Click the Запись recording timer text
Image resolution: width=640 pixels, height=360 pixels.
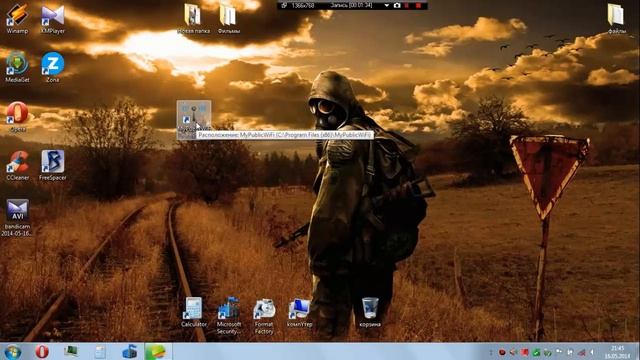point(351,5)
